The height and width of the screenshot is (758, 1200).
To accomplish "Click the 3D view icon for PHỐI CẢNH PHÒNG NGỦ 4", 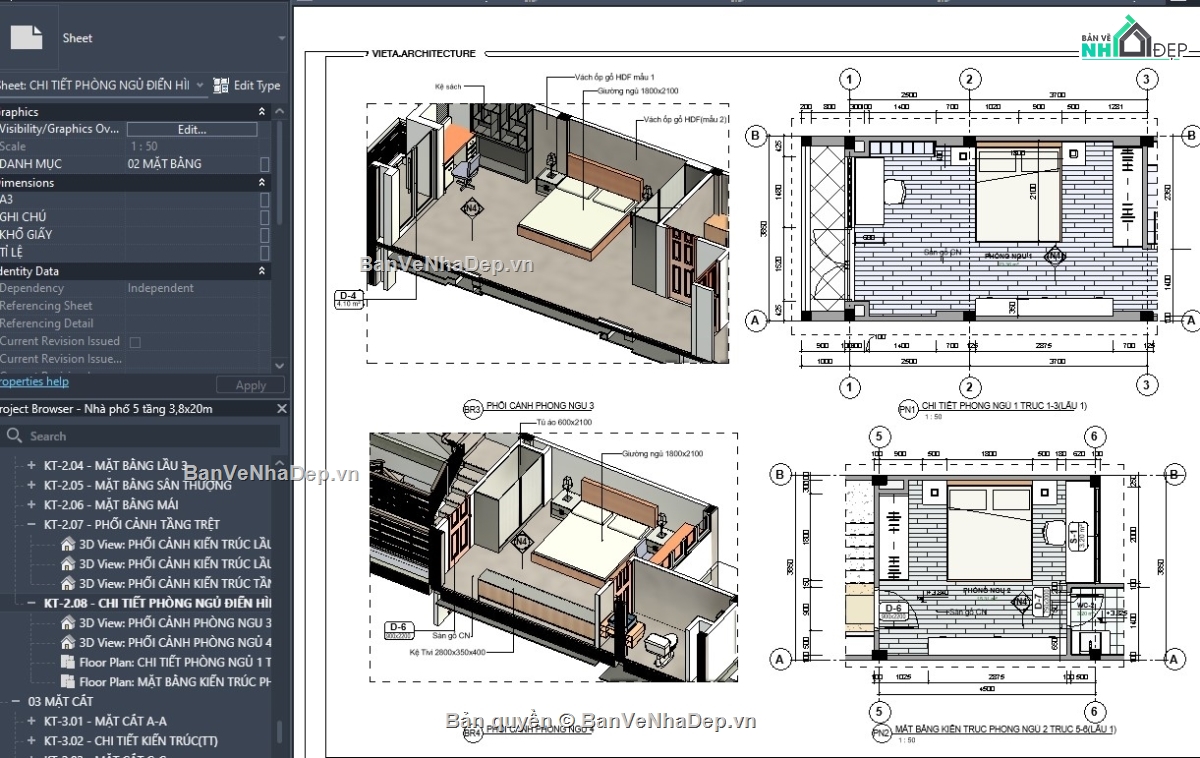I will coord(68,643).
